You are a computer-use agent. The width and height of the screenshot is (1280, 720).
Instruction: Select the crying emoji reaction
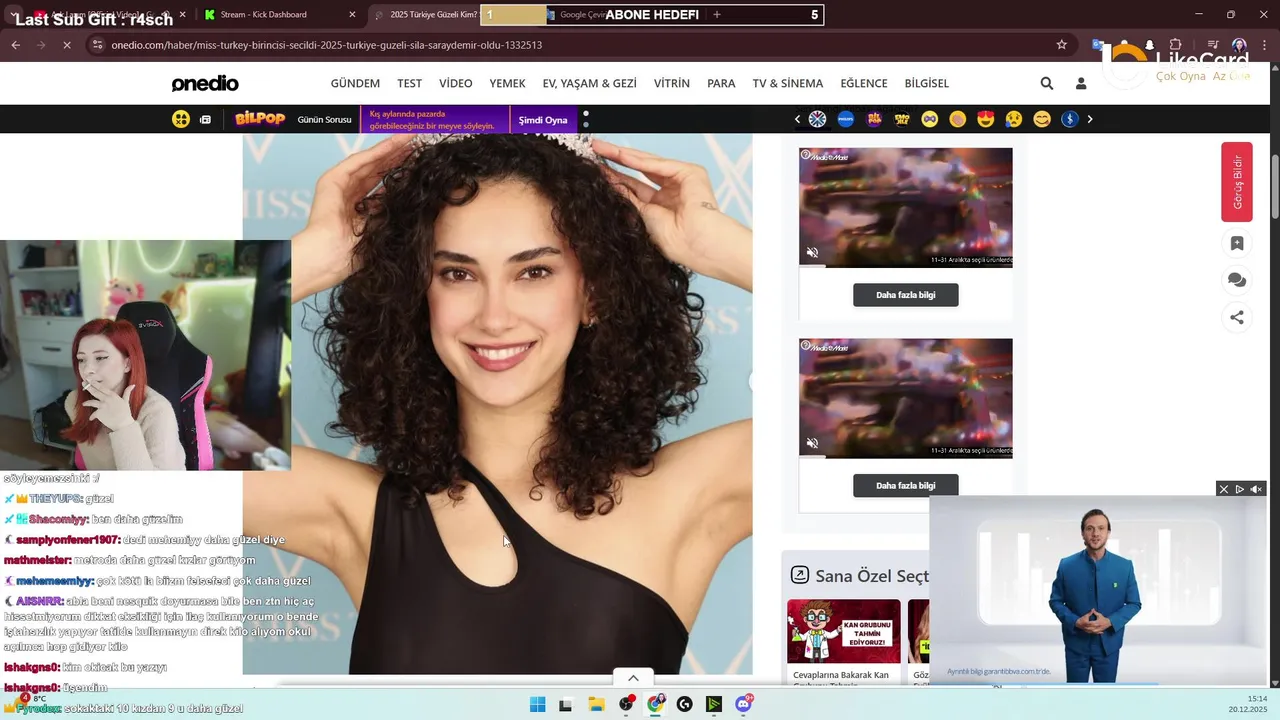tap(1014, 119)
